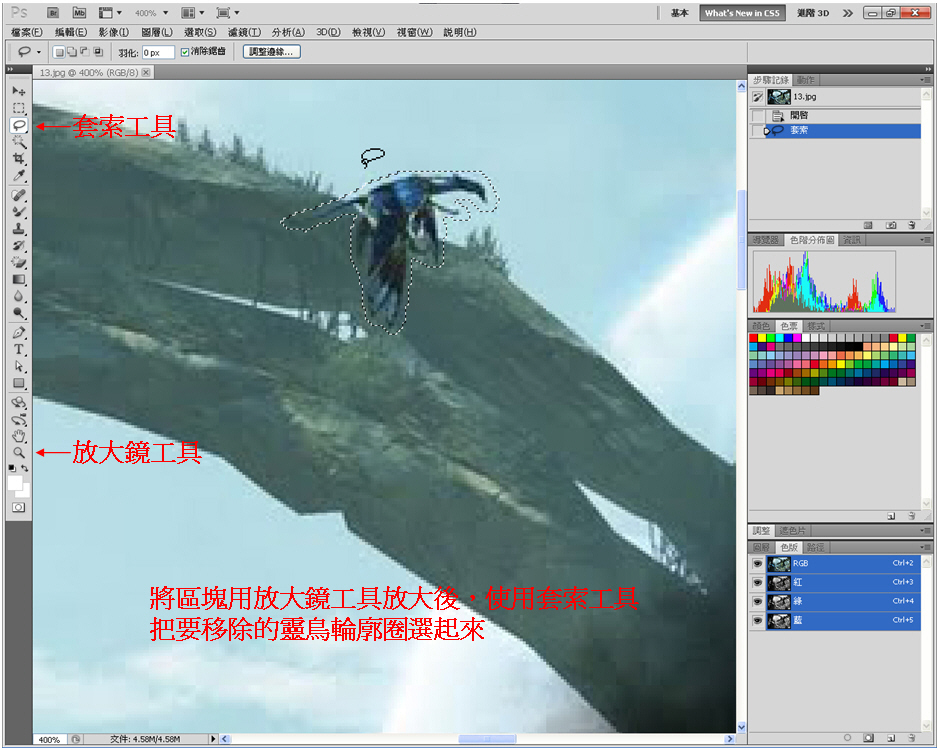The width and height of the screenshot is (938, 750).
Task: Open the 選取(S) menu
Action: tap(200, 32)
